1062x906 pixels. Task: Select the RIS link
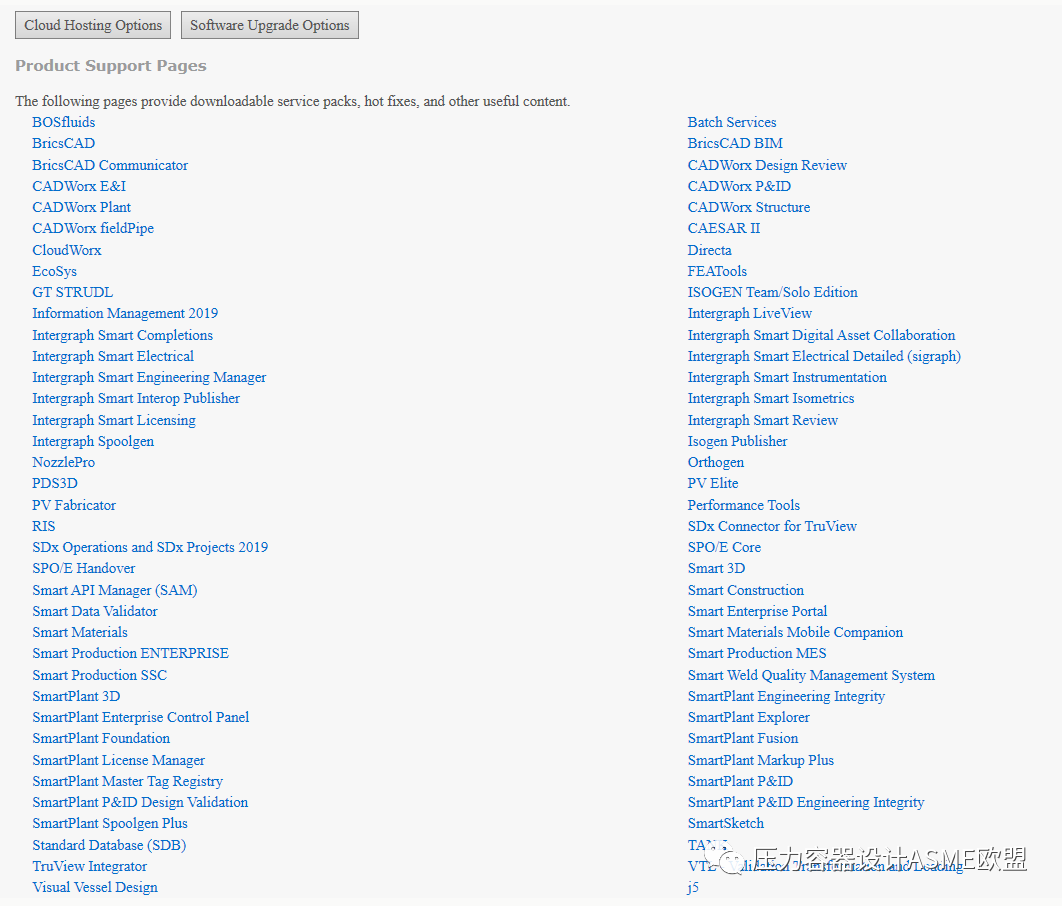[x=43, y=526]
